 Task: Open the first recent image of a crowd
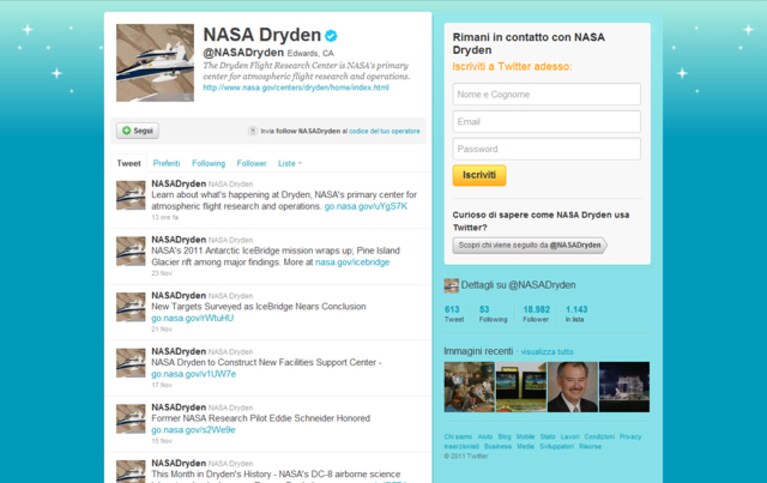[469, 387]
